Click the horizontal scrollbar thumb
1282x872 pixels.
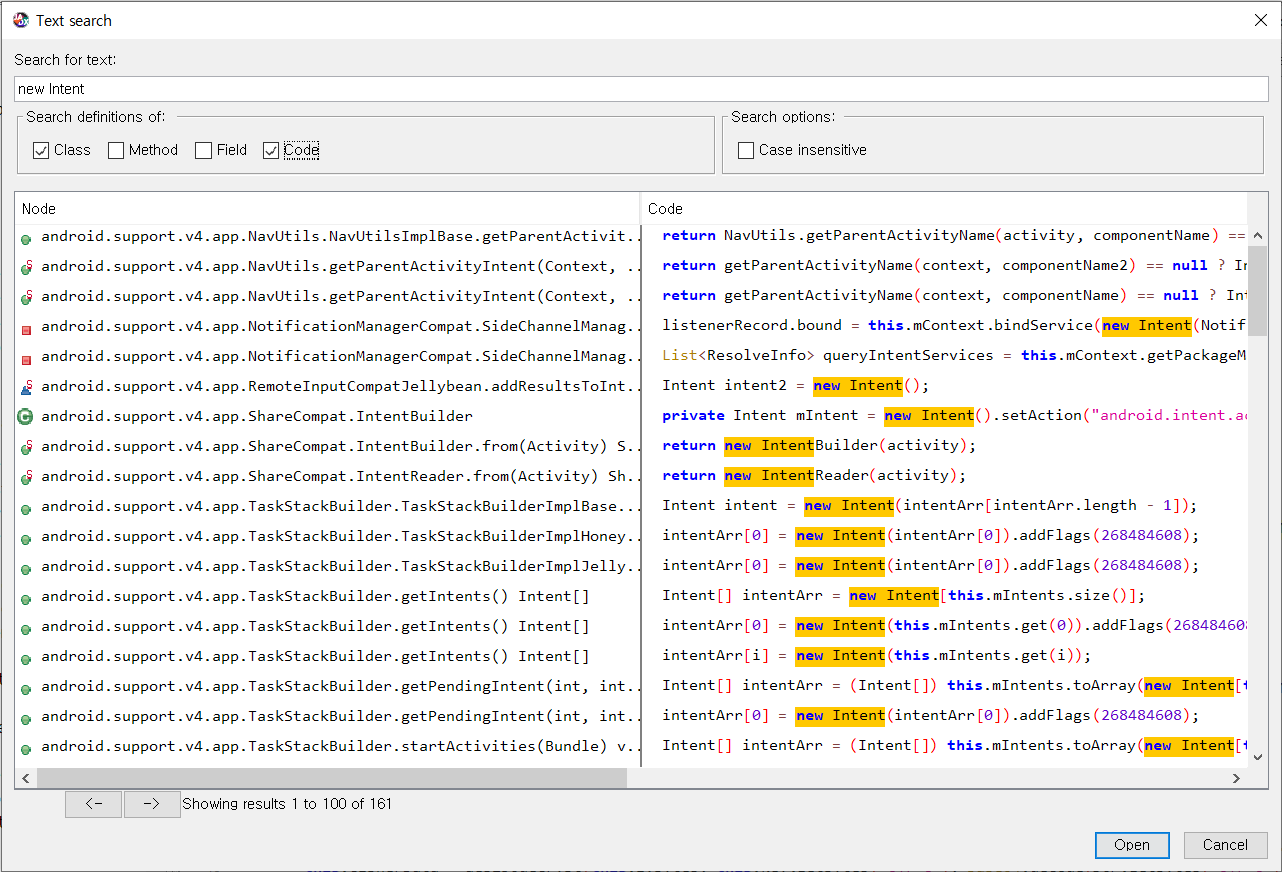coord(331,778)
